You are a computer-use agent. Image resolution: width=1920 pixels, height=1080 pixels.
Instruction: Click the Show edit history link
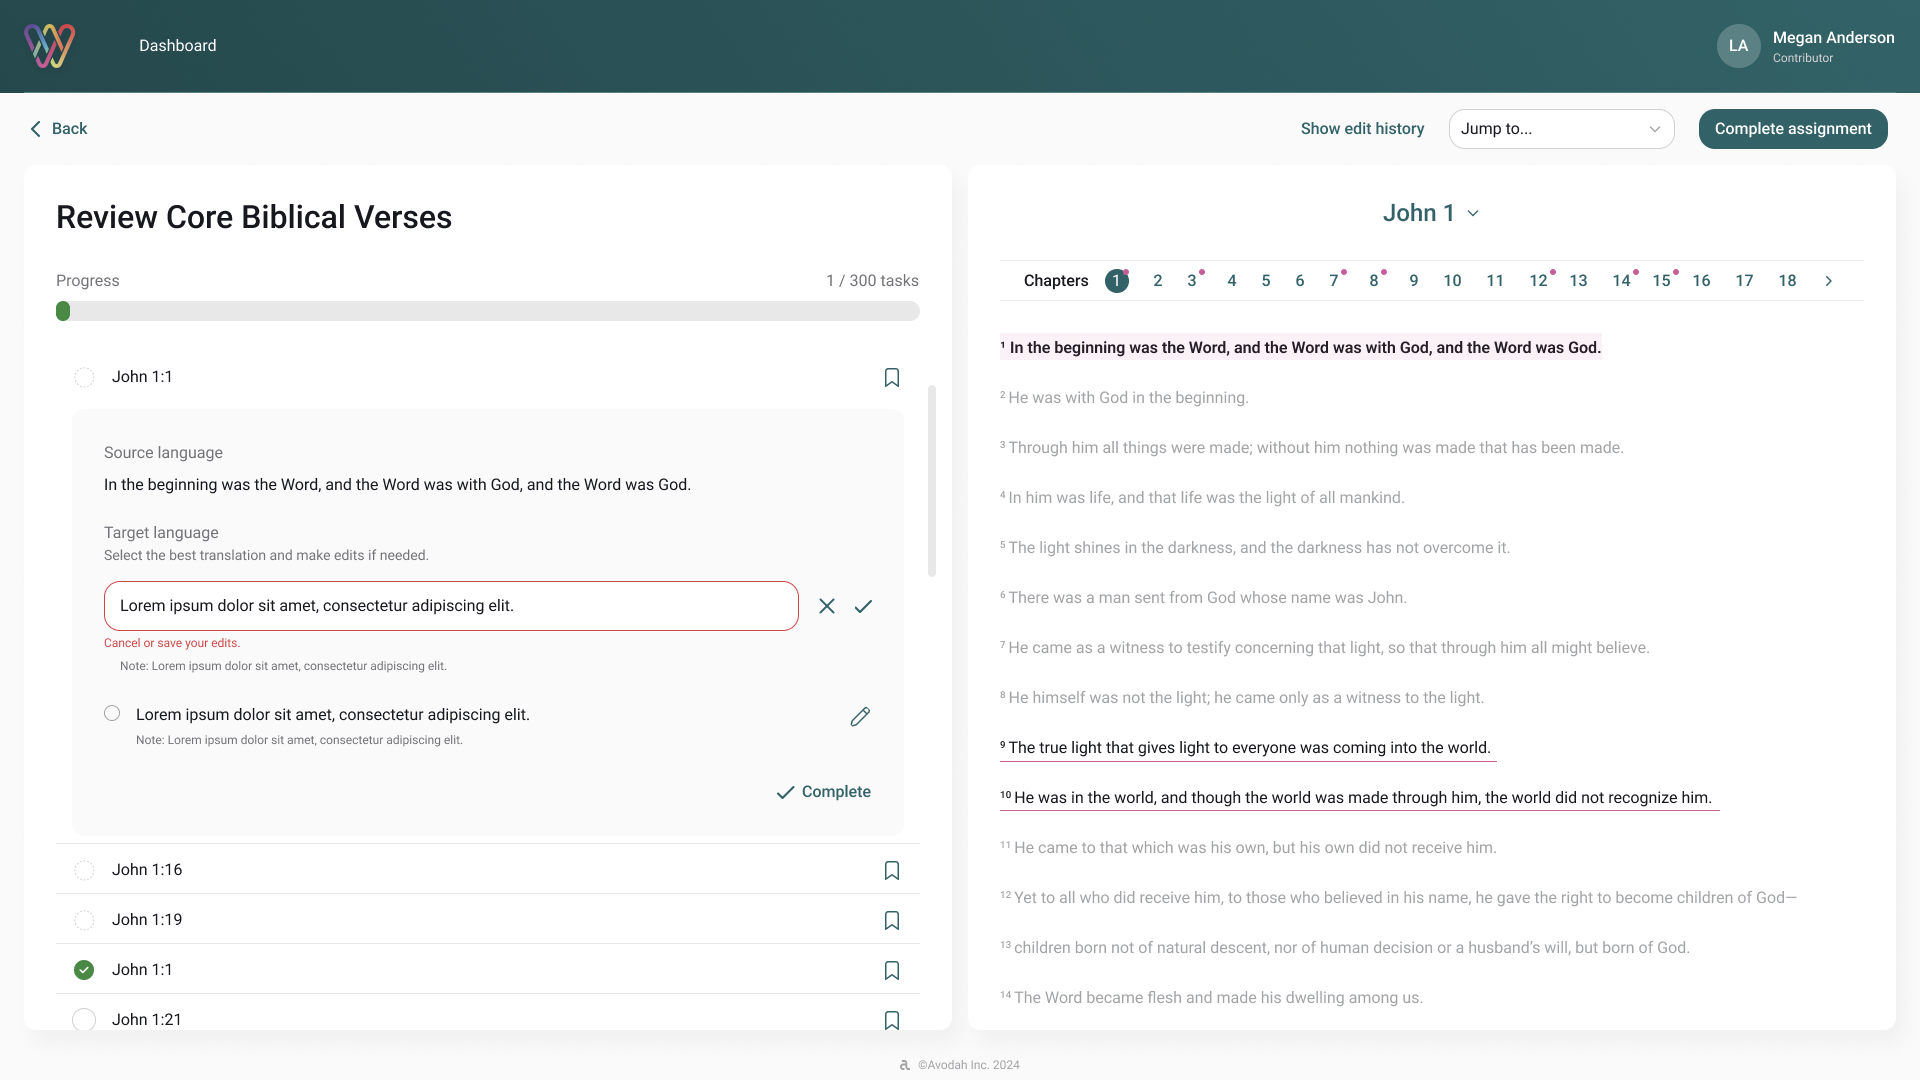tap(1362, 129)
